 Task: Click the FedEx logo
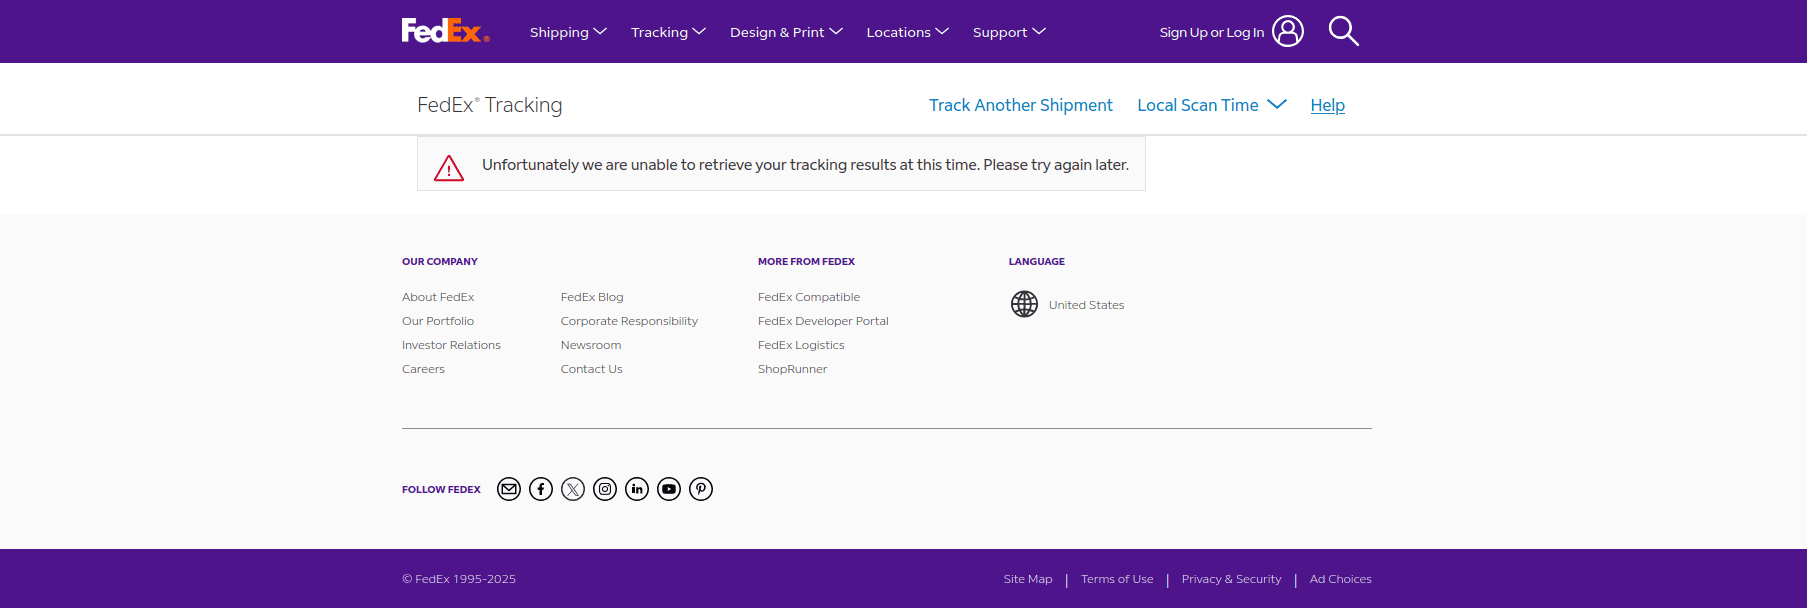point(445,31)
